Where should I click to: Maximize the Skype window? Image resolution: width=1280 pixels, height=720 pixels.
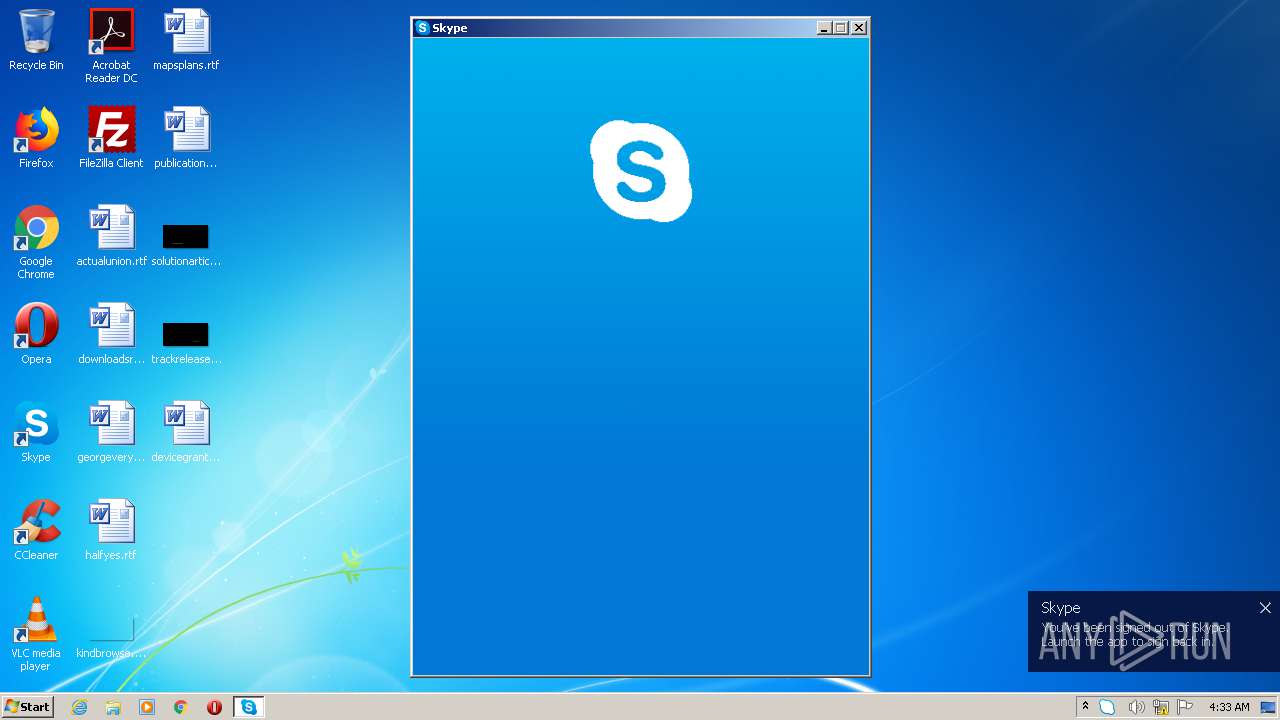[x=841, y=28]
